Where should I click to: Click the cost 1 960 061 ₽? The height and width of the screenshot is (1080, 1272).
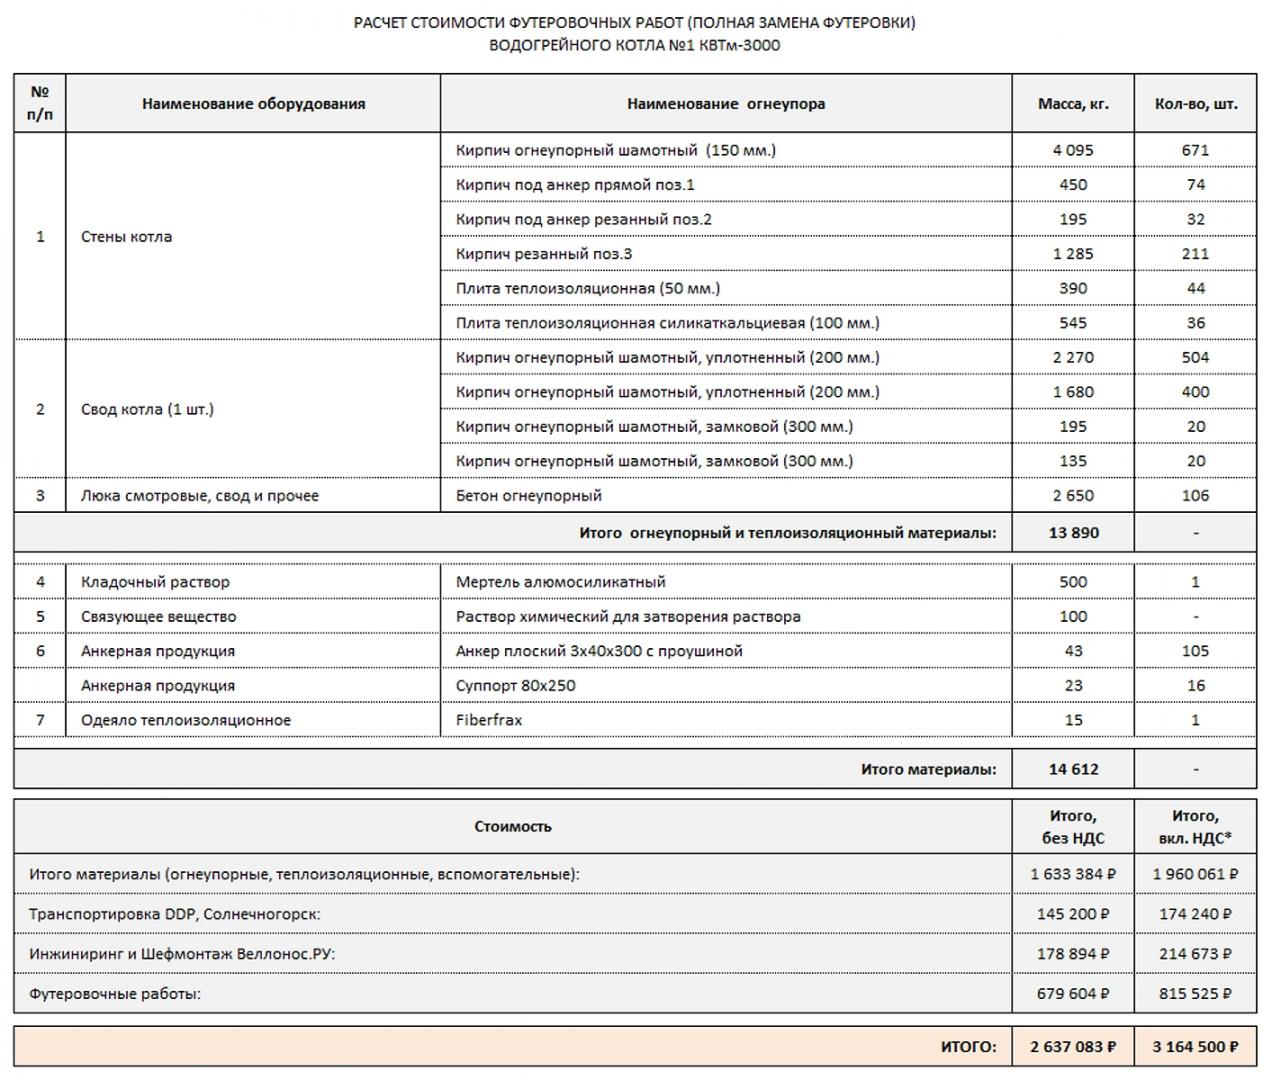click(x=1195, y=874)
